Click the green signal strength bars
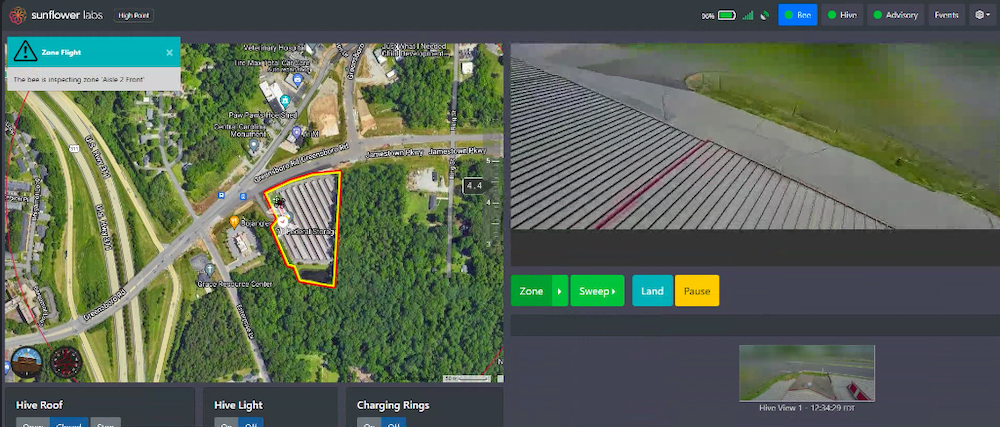The height and width of the screenshot is (427, 1000). tap(747, 15)
